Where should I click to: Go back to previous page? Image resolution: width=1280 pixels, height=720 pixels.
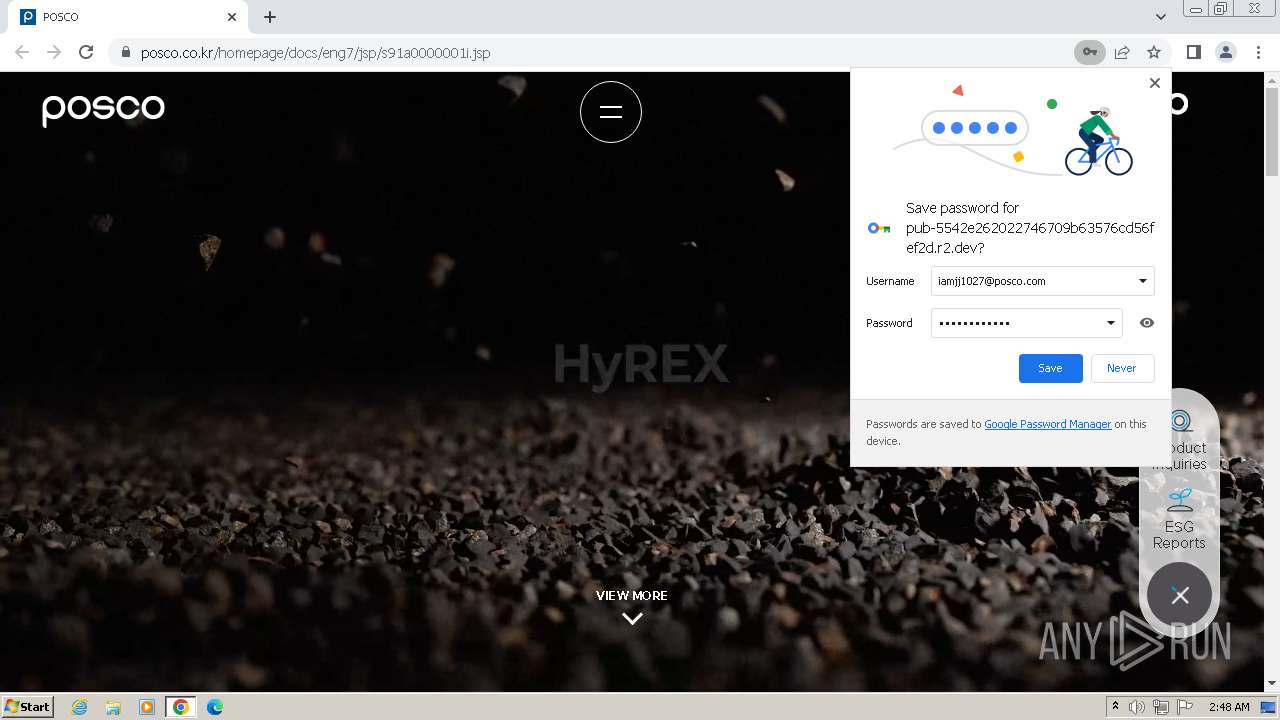pyautogui.click(x=22, y=52)
